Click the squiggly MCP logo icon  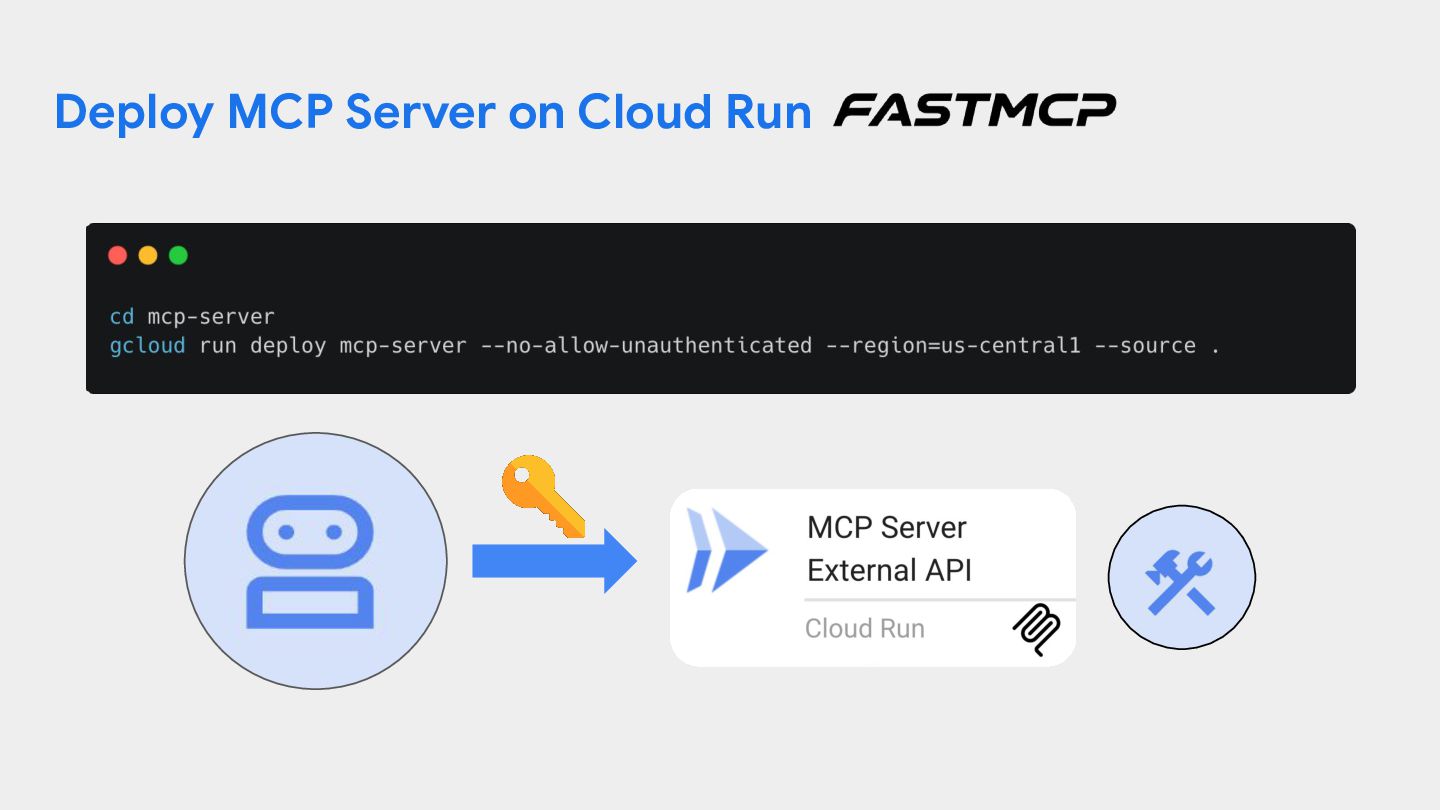pyautogui.click(x=1037, y=629)
